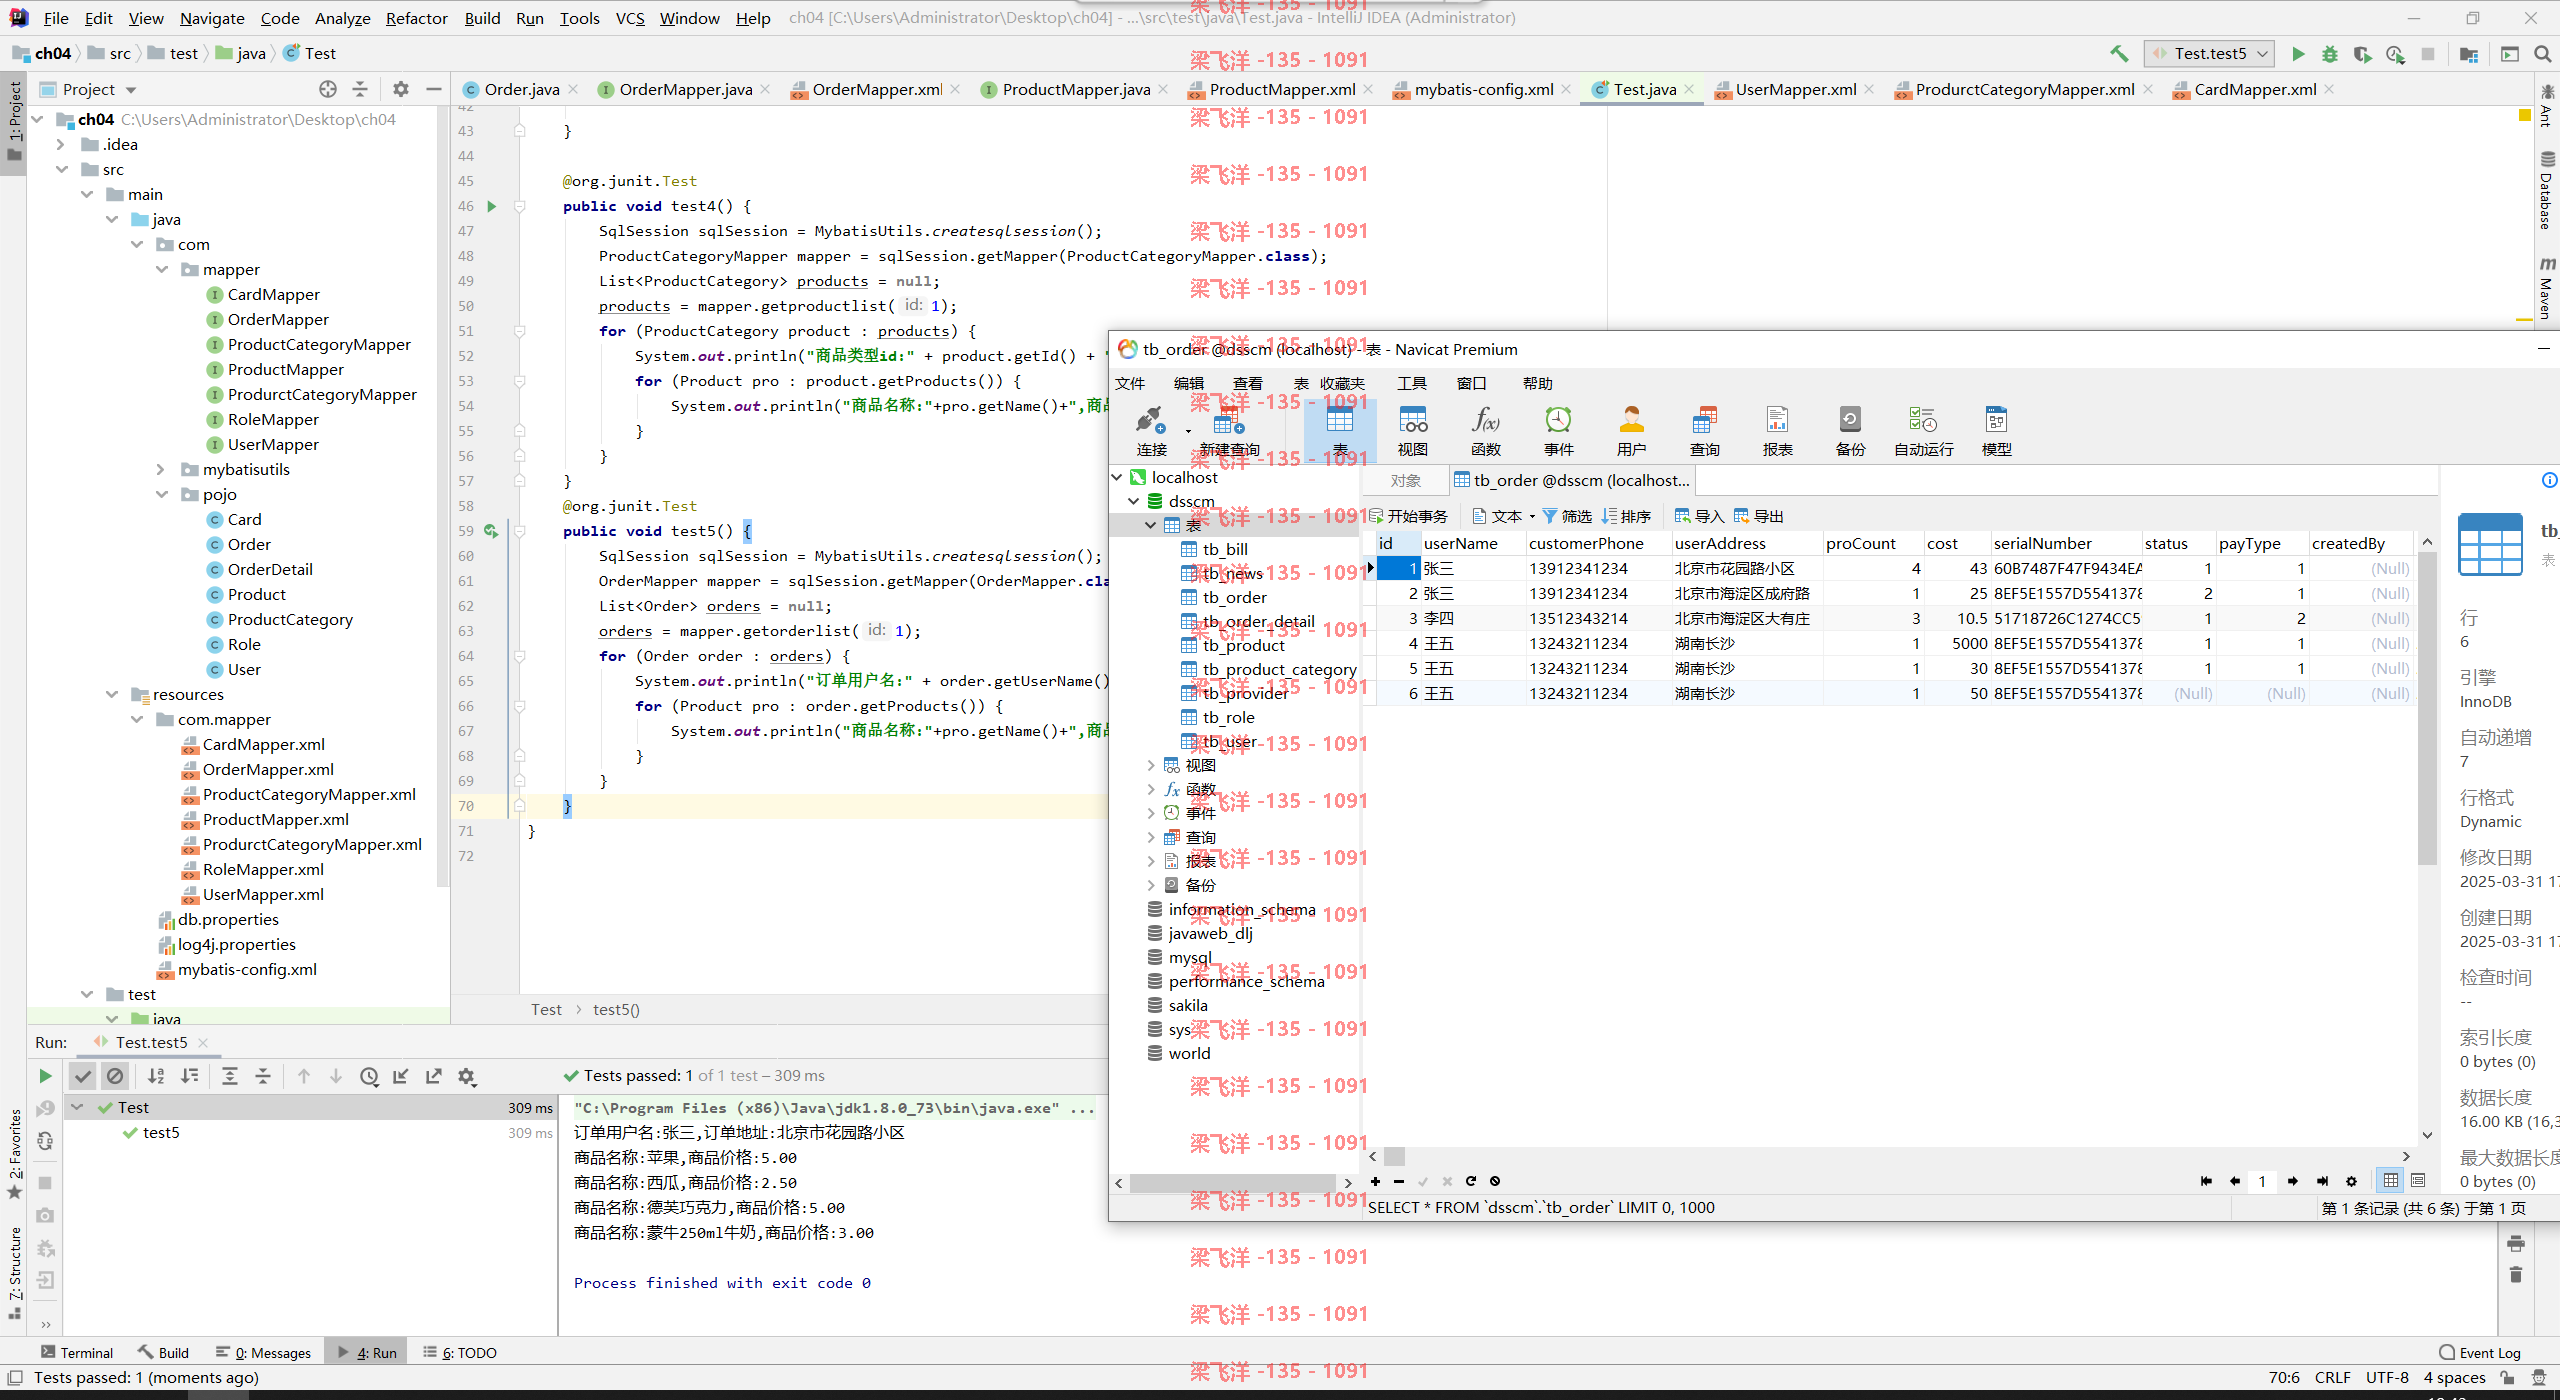2560x1400 pixels.
Task: Refresh the tb_order table in Navicat
Action: pos(1471,1181)
